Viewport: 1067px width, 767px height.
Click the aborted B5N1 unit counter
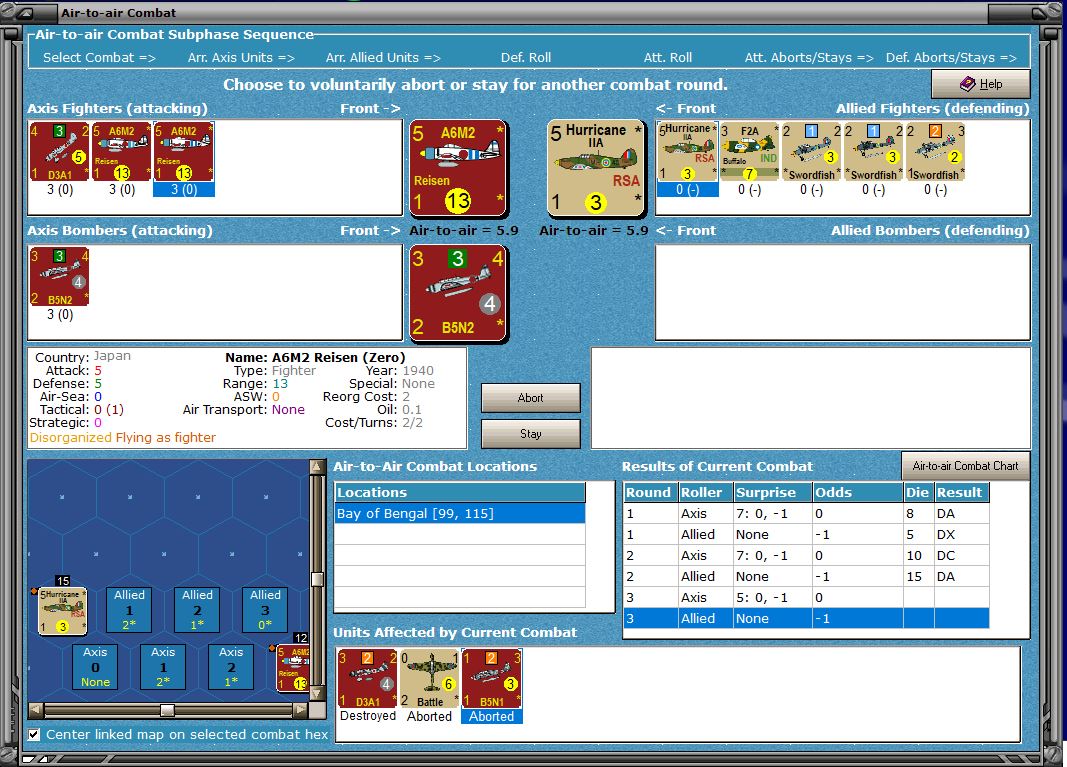[491, 679]
